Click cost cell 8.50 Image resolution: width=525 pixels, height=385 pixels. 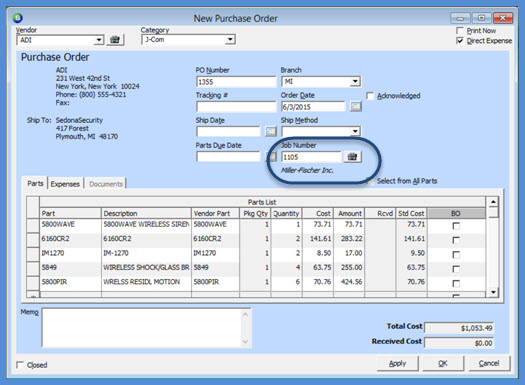[318, 253]
